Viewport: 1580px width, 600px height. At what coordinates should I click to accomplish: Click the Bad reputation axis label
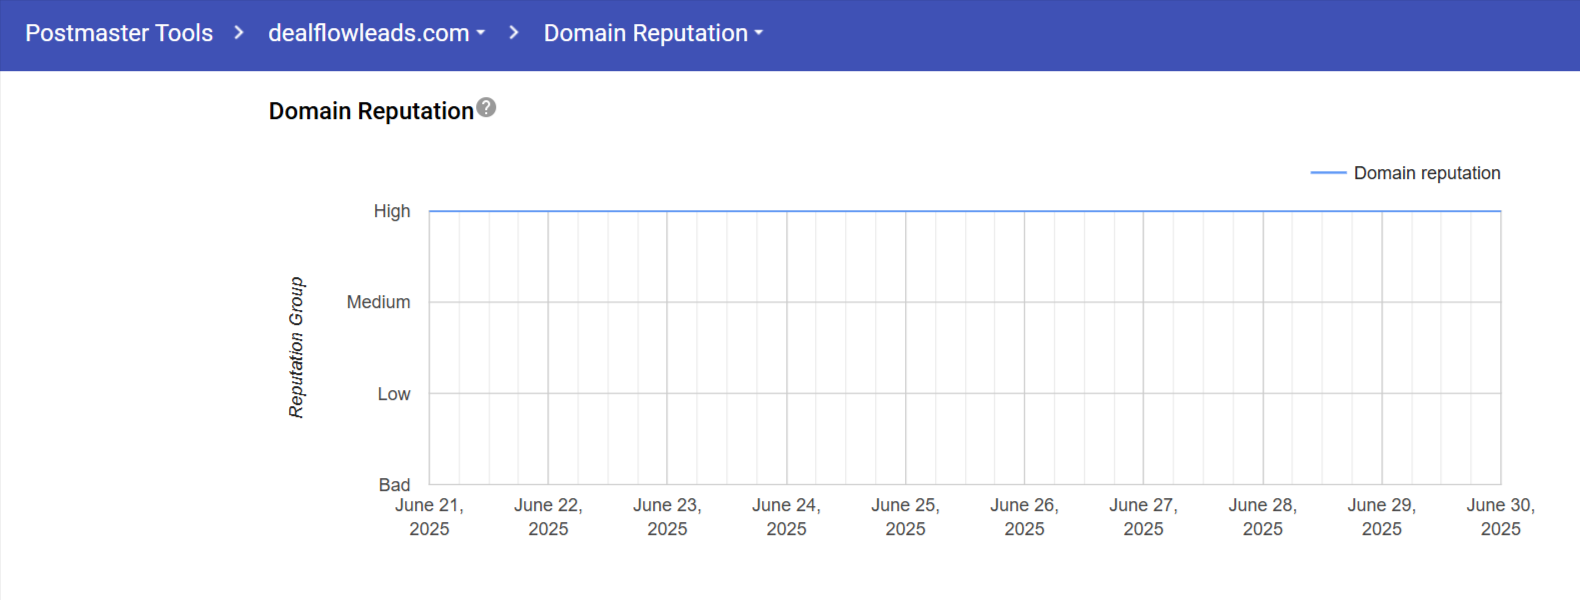[394, 485]
